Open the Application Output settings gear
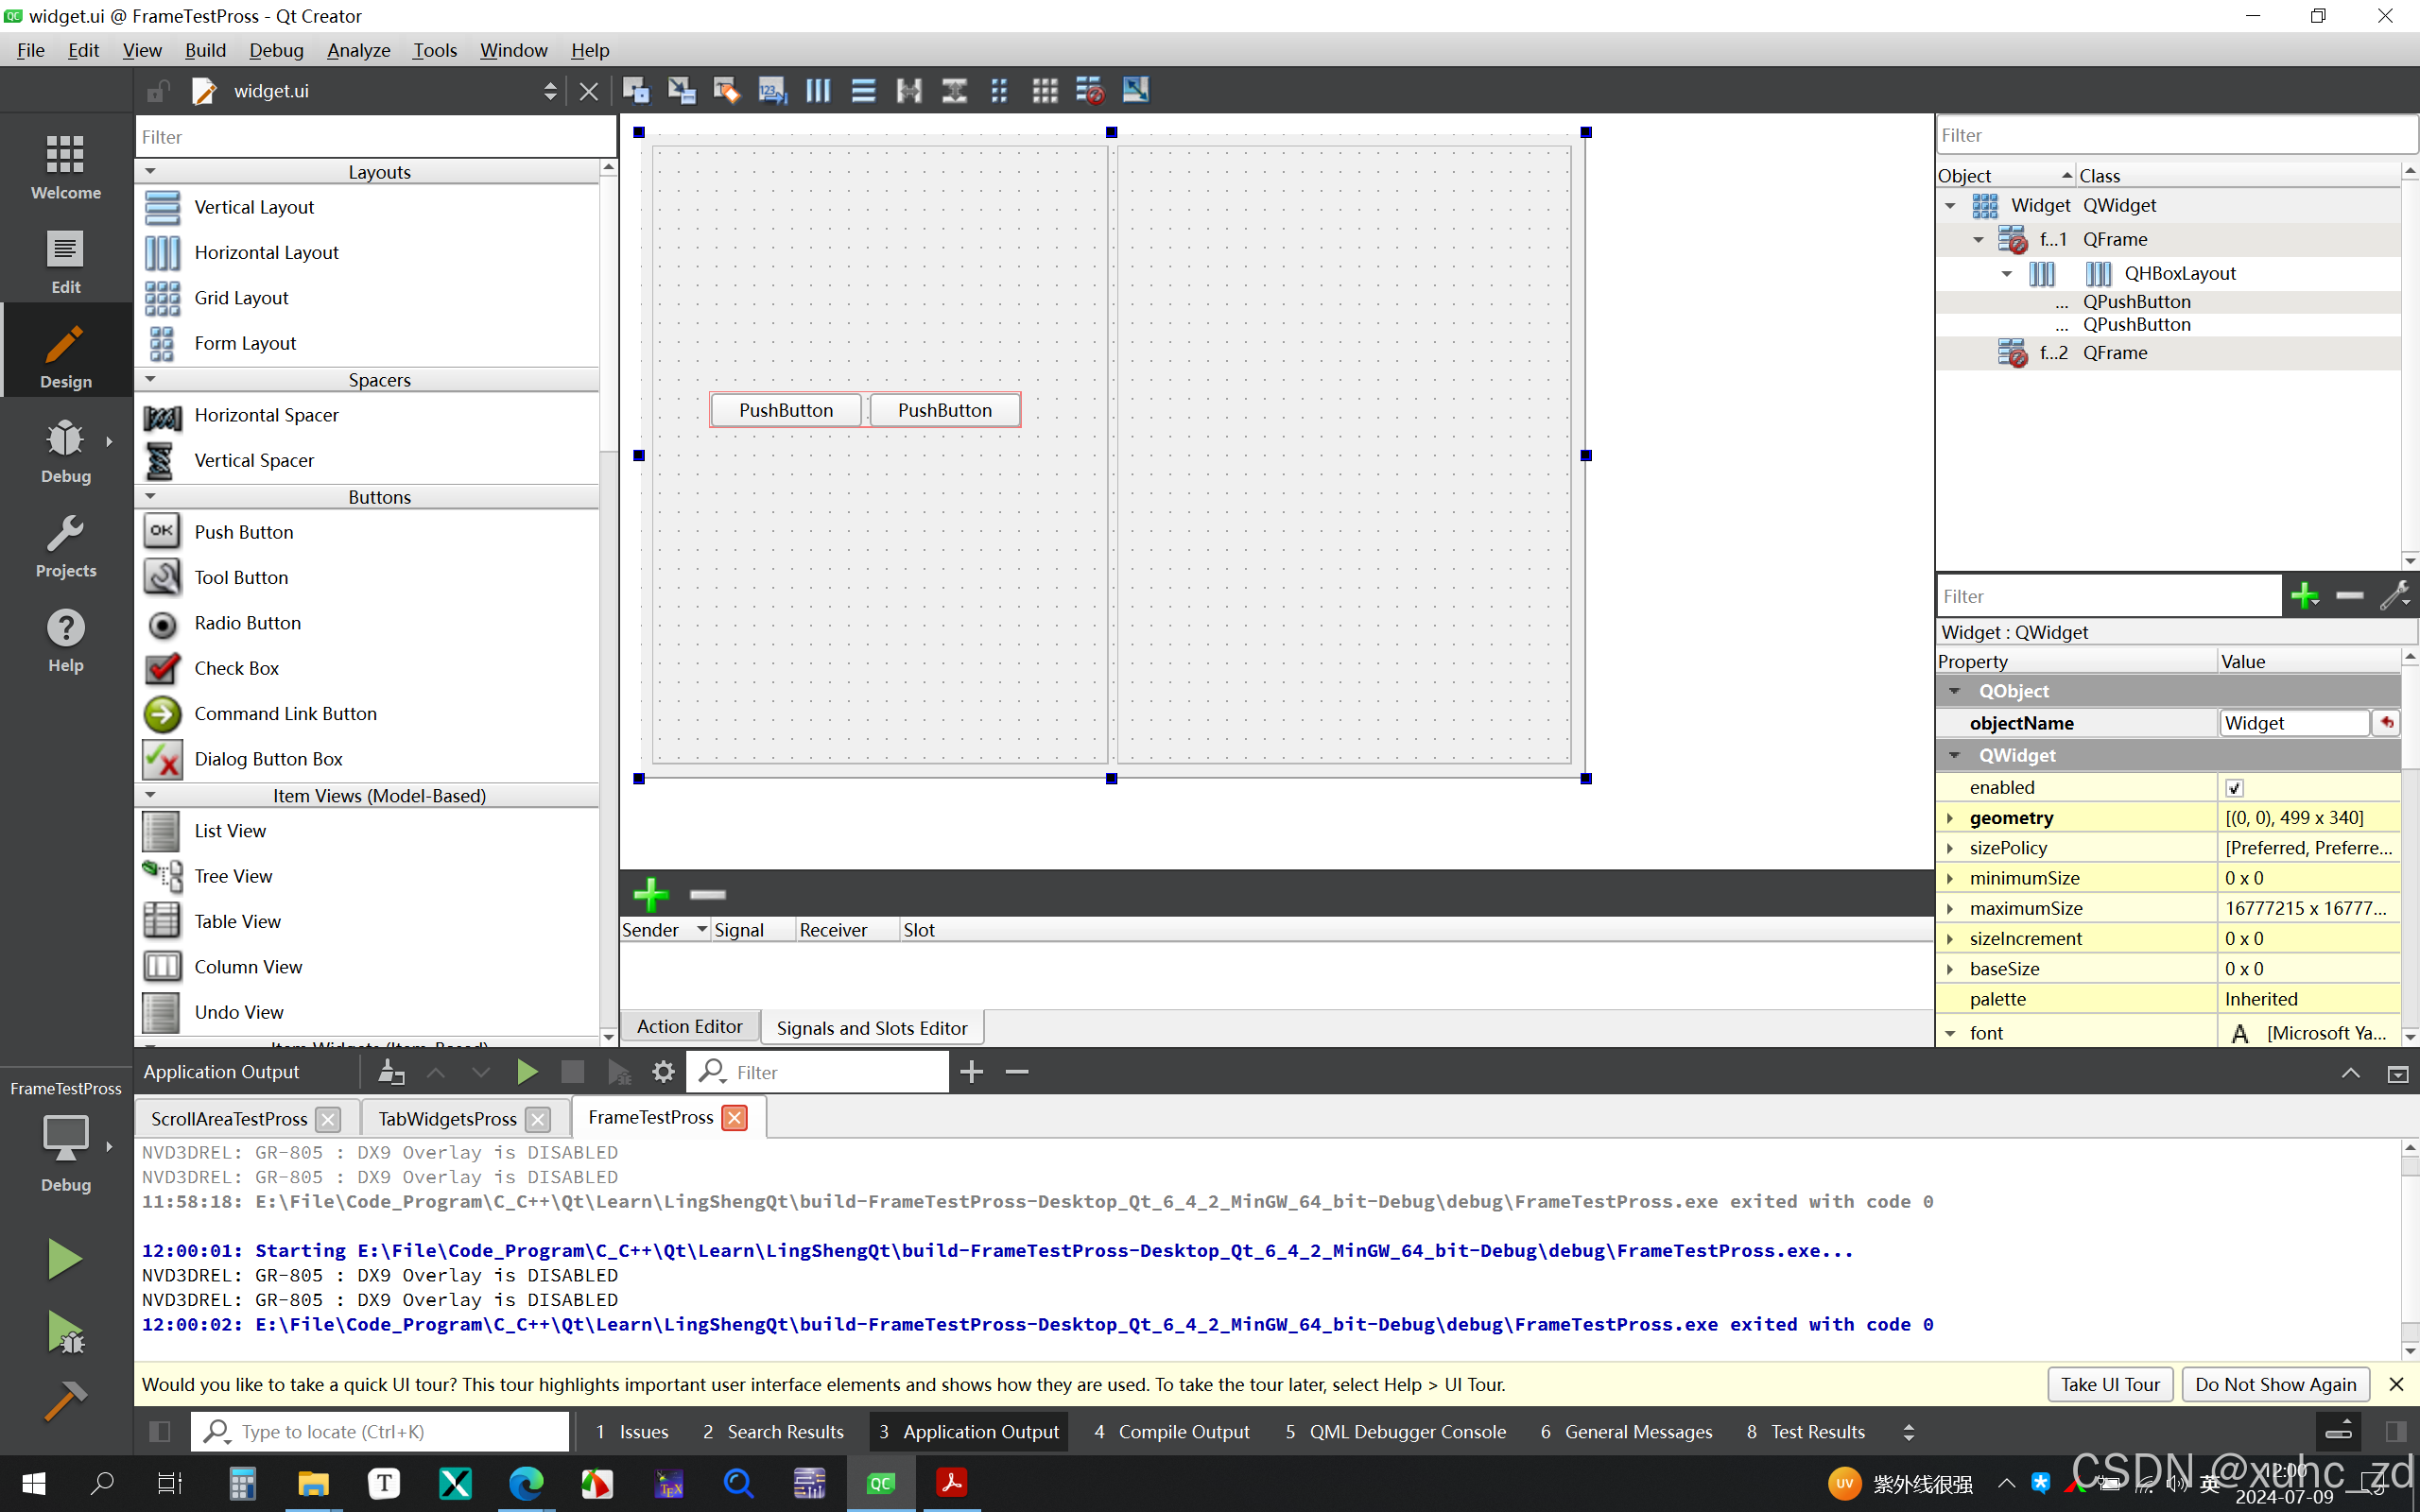The image size is (2420, 1512). click(x=663, y=1072)
